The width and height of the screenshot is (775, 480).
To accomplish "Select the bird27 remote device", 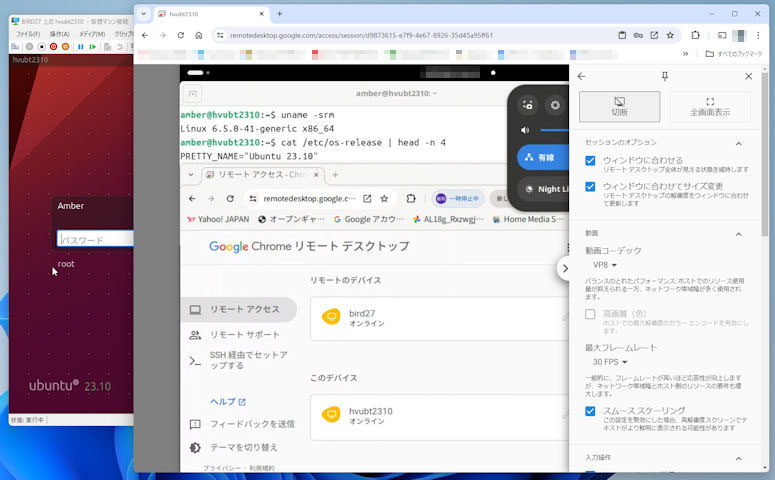I will coord(439,318).
